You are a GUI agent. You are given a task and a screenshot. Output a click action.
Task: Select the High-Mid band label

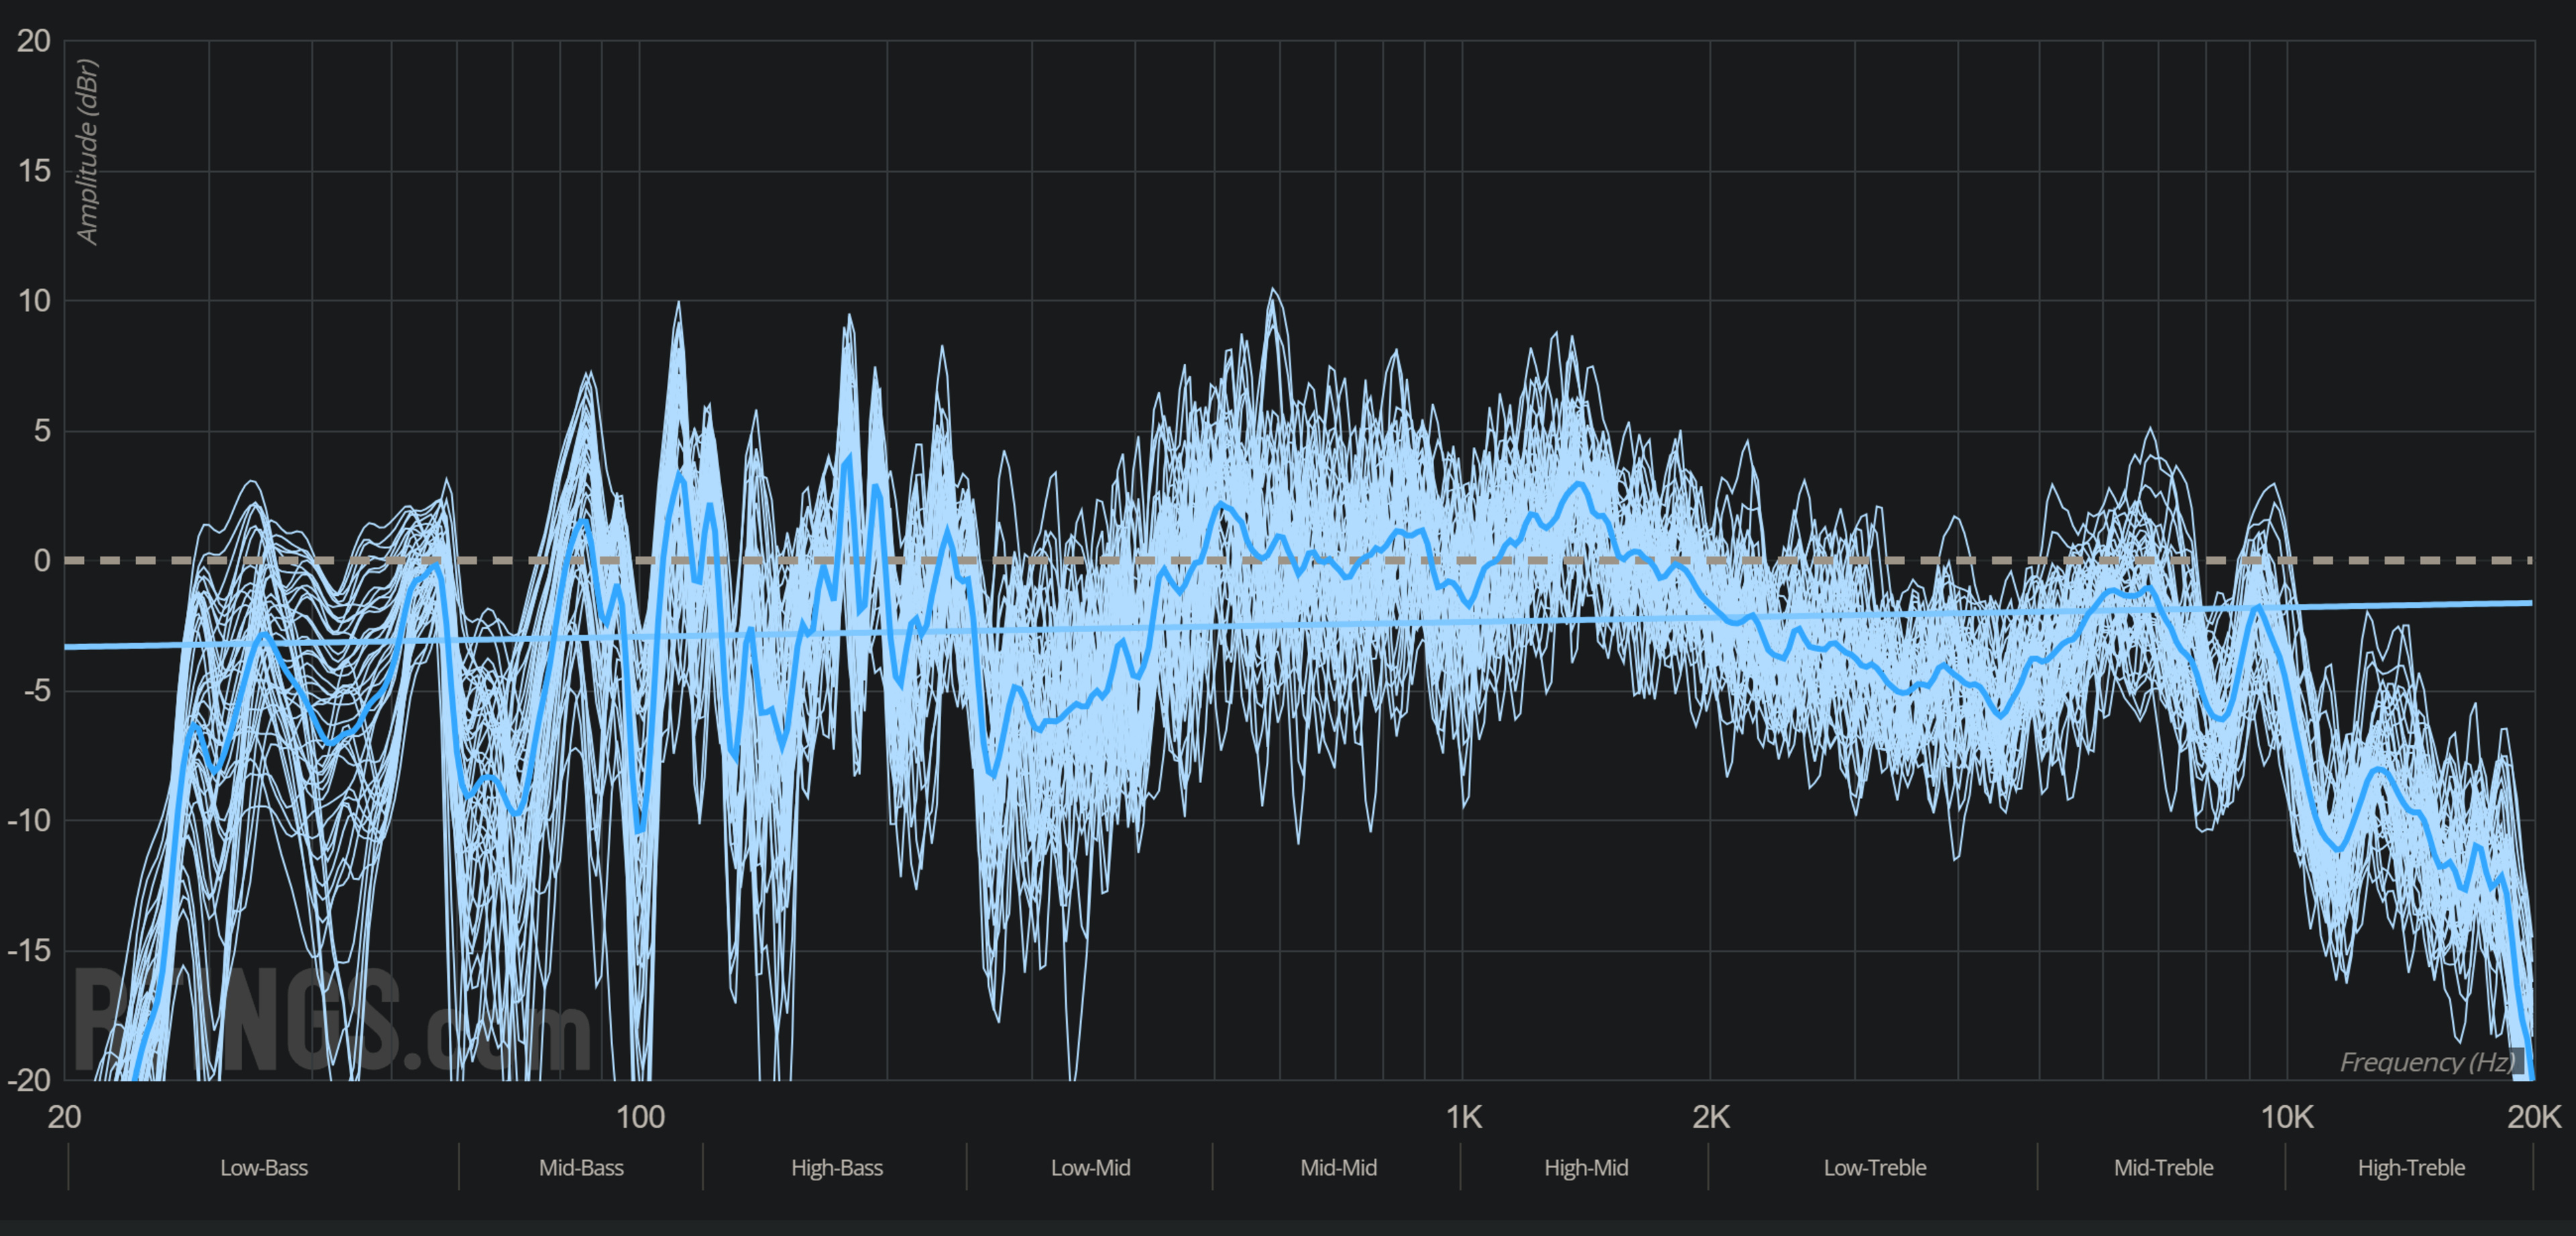[x=1586, y=1167]
